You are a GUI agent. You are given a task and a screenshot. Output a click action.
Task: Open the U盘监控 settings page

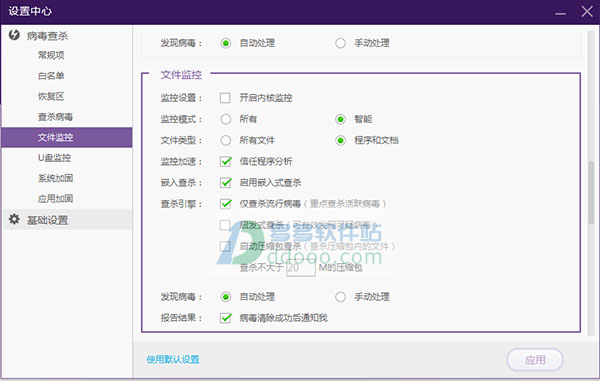pyautogui.click(x=54, y=158)
